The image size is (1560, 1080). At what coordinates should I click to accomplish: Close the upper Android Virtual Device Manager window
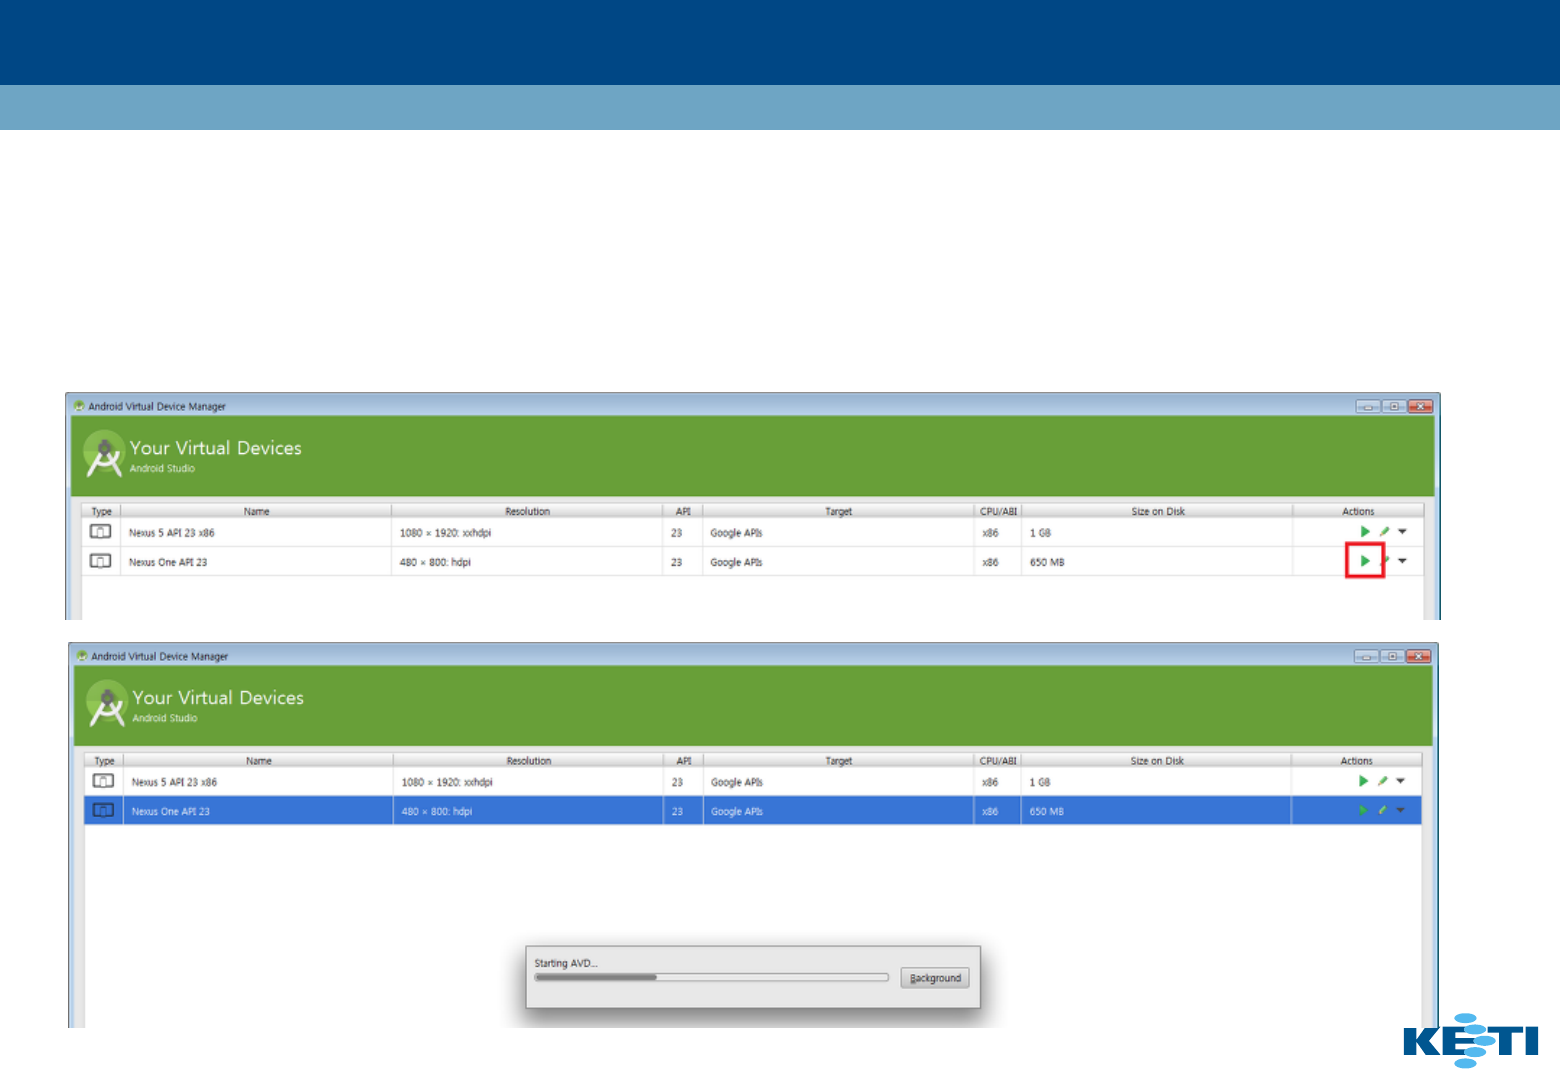click(1420, 406)
